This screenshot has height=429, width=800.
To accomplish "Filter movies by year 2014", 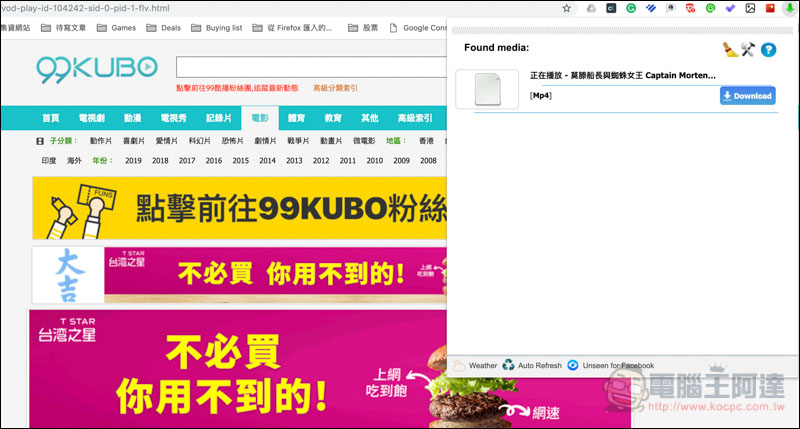I will pyautogui.click(x=267, y=161).
